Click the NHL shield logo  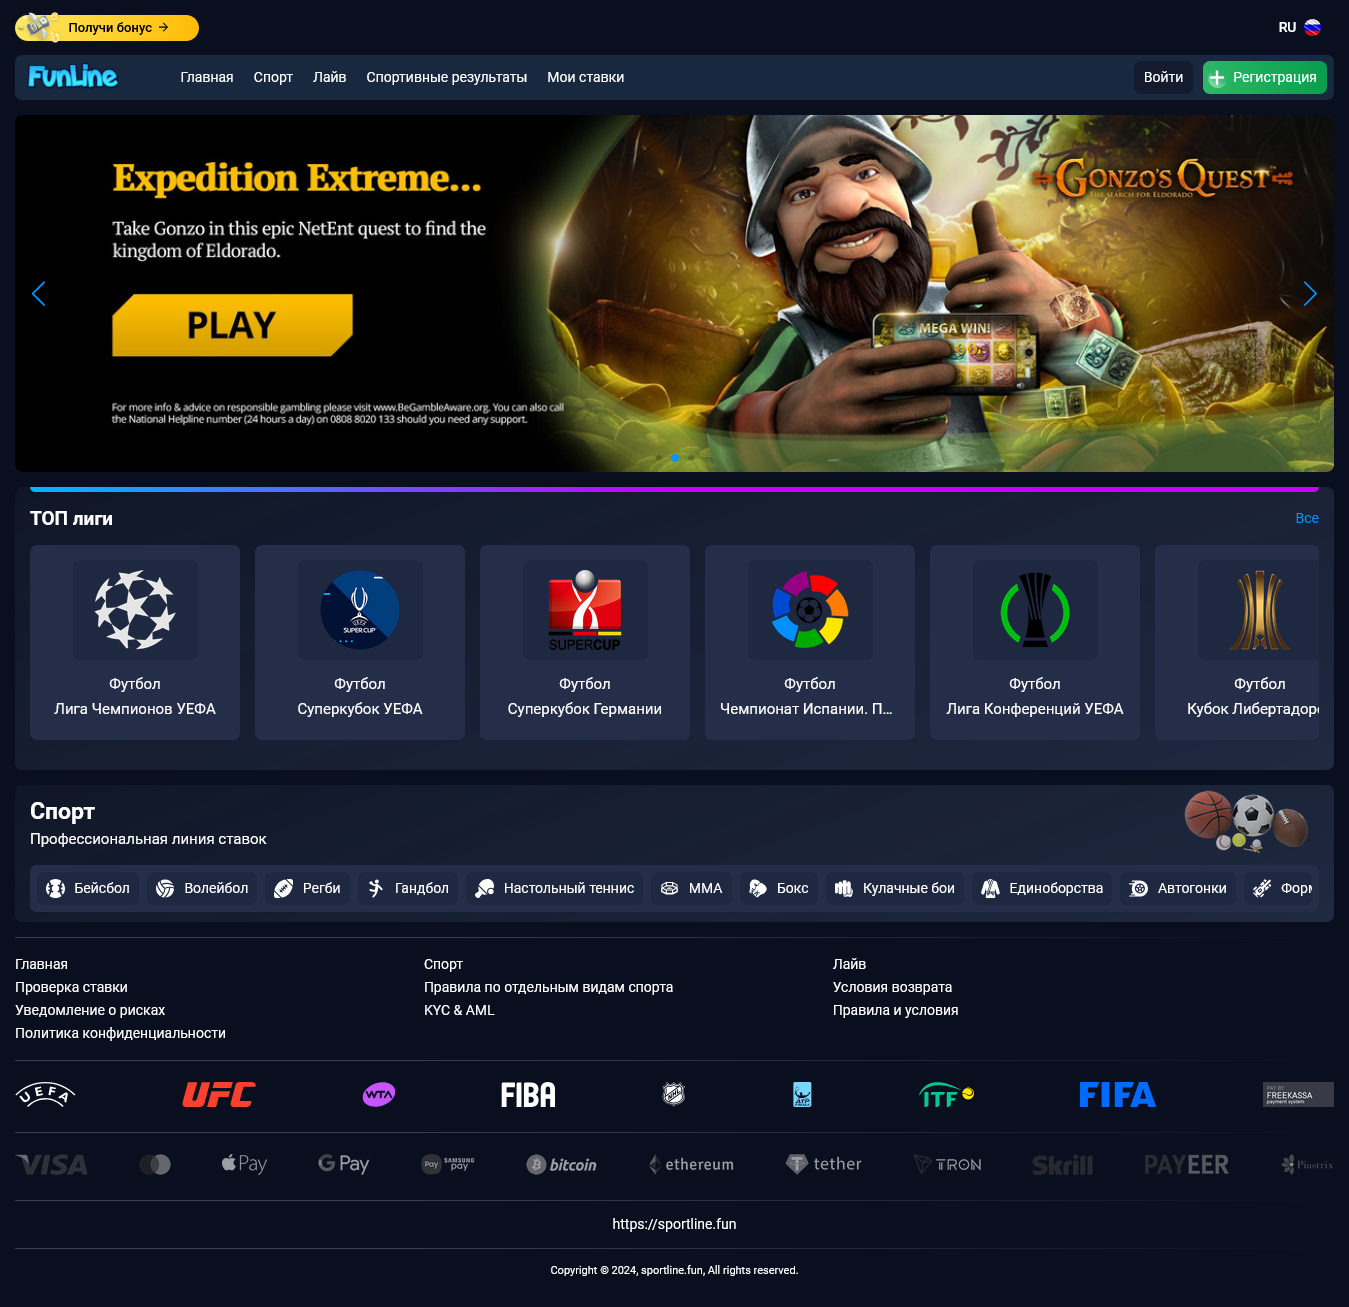click(674, 1094)
